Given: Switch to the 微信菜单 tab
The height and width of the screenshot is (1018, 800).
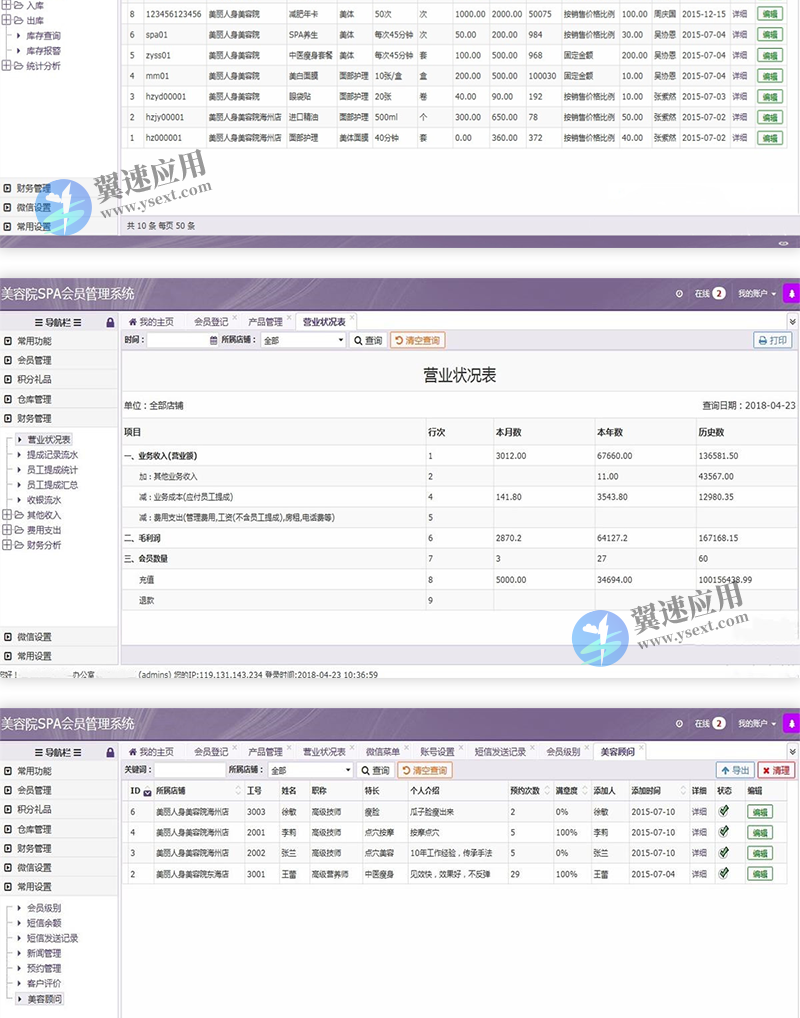Looking at the screenshot, I should click(382, 752).
